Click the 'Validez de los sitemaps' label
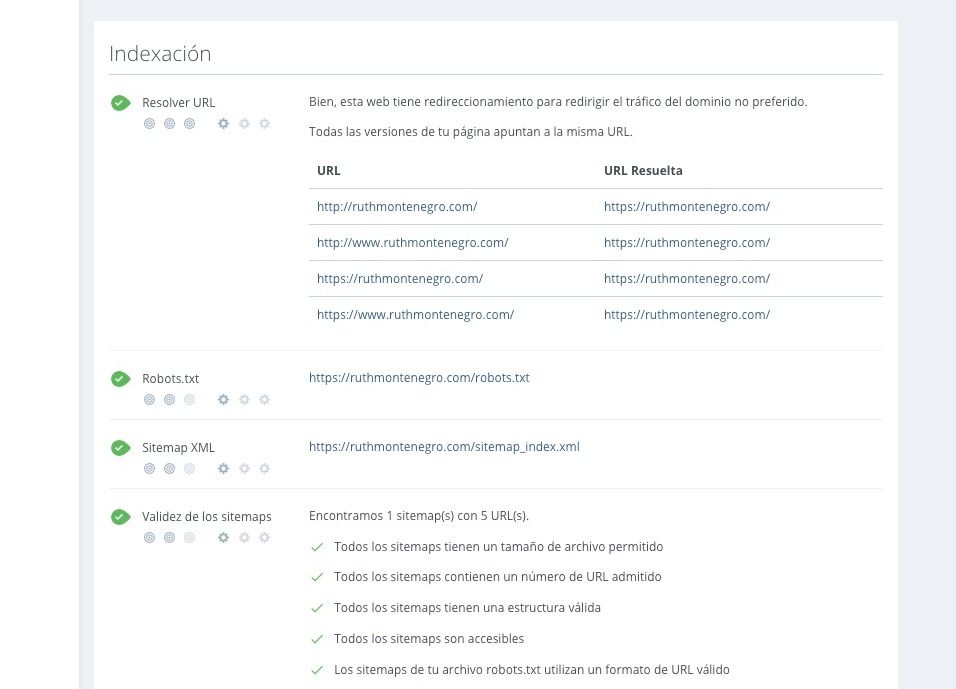 207,516
